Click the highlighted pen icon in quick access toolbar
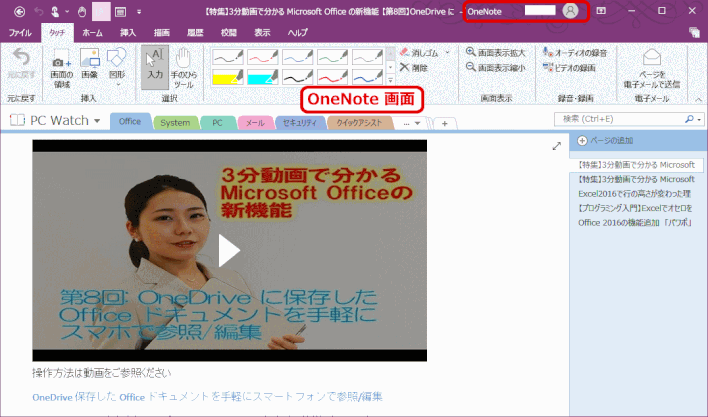708x417 pixels. point(101,12)
